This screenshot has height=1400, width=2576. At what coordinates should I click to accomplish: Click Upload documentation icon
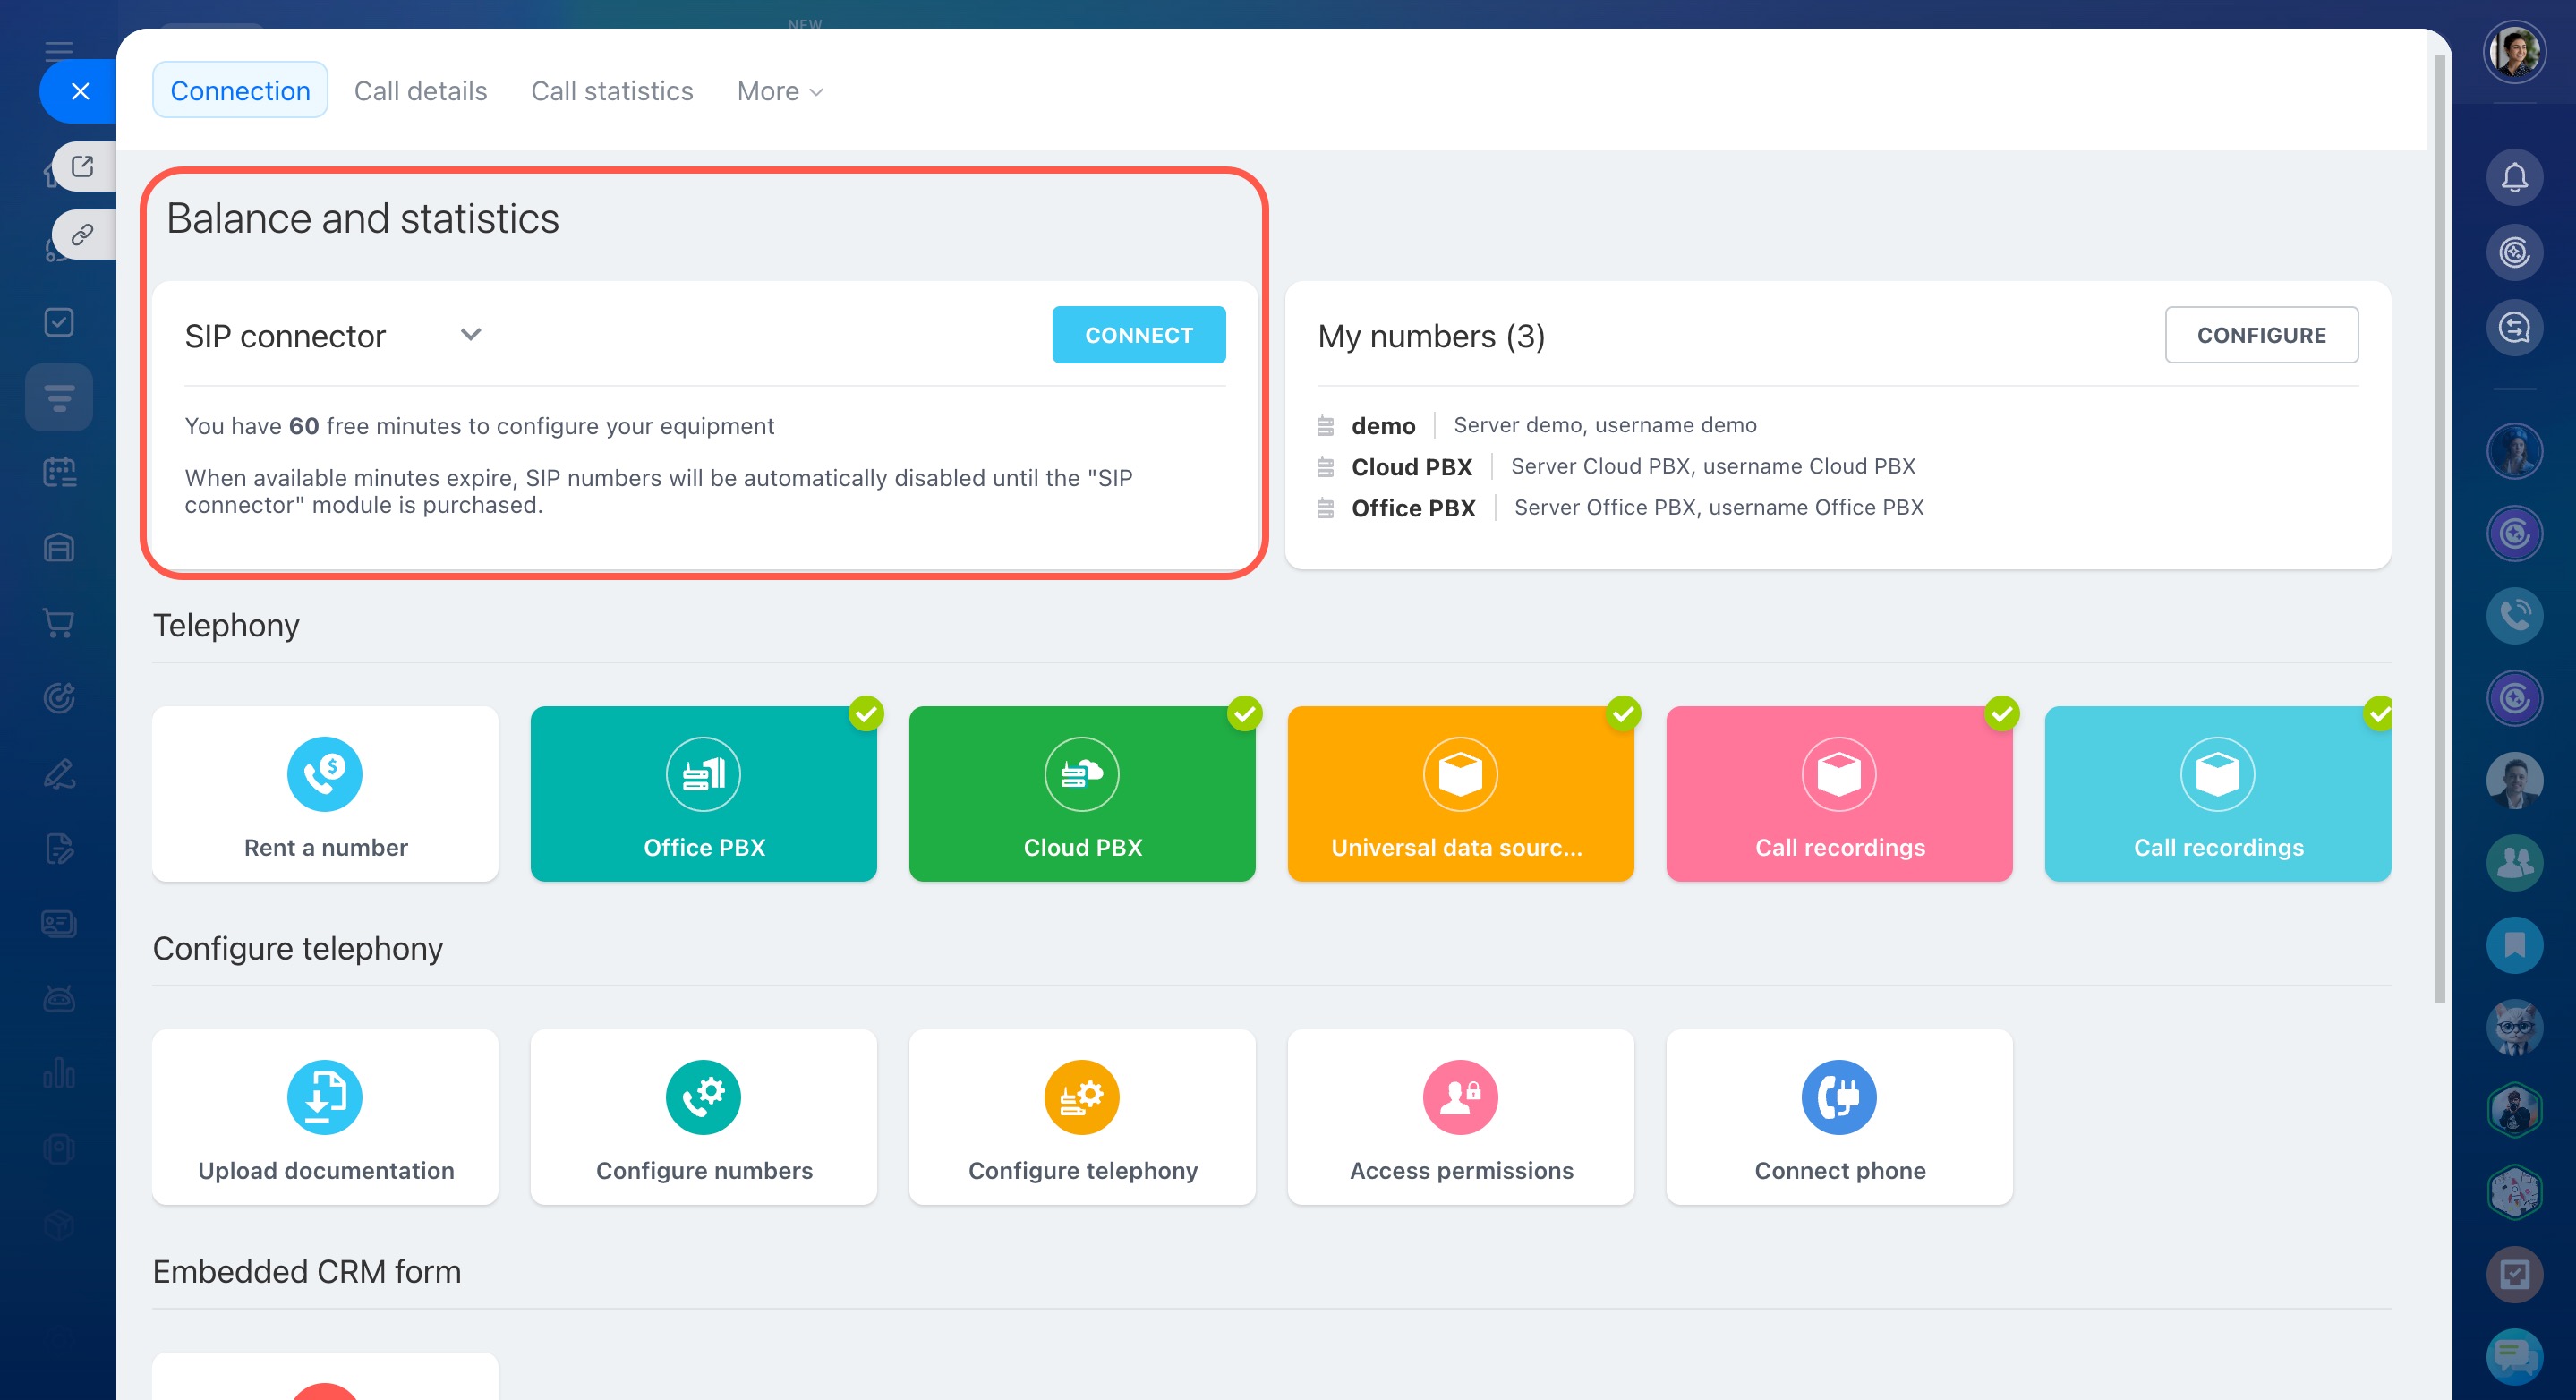[324, 1097]
